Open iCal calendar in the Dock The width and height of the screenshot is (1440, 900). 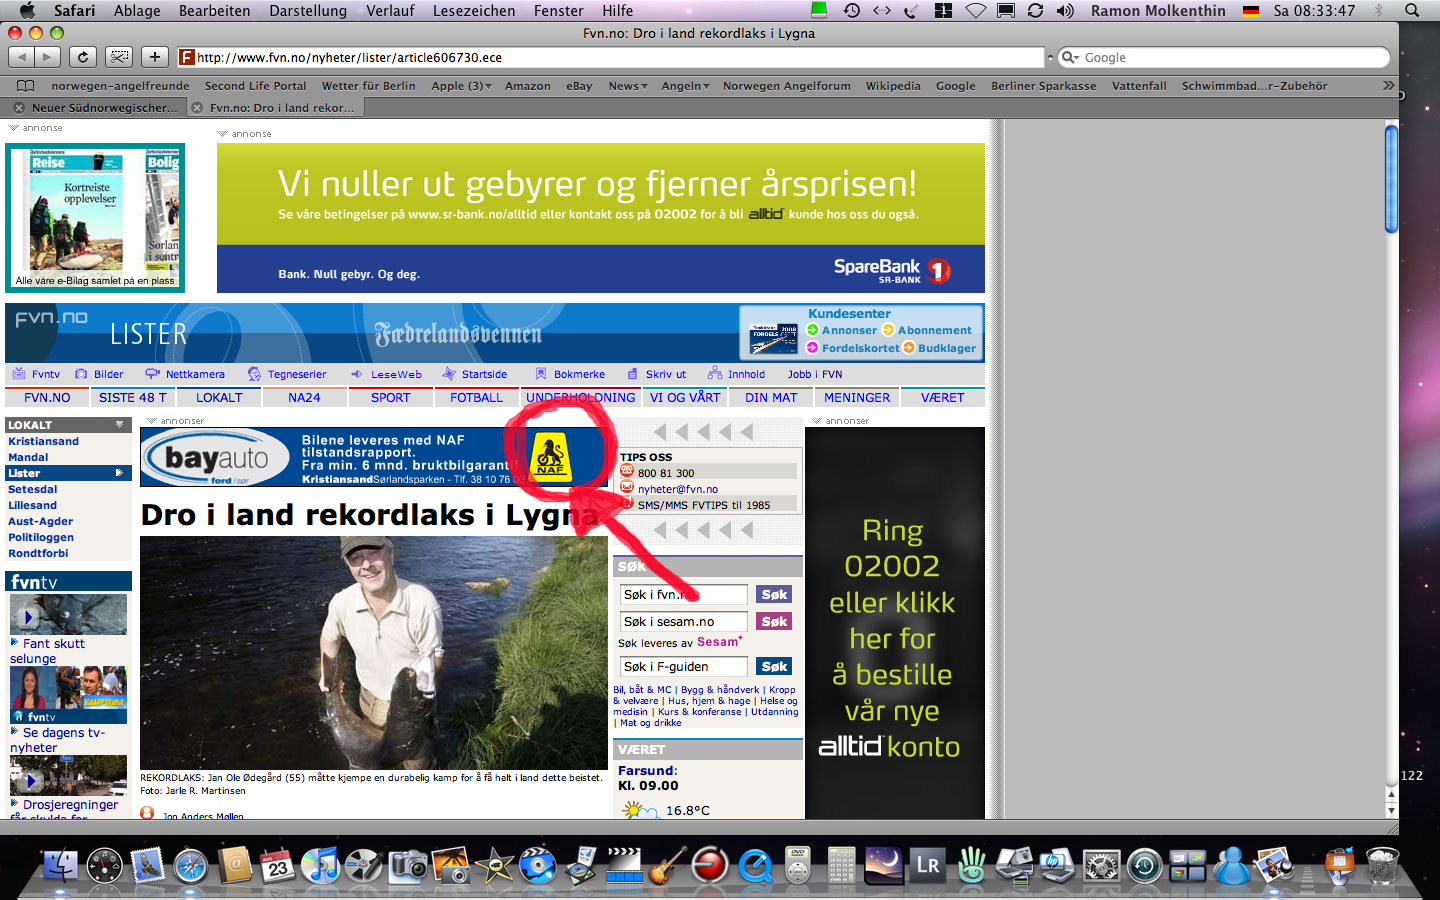pyautogui.click(x=278, y=865)
